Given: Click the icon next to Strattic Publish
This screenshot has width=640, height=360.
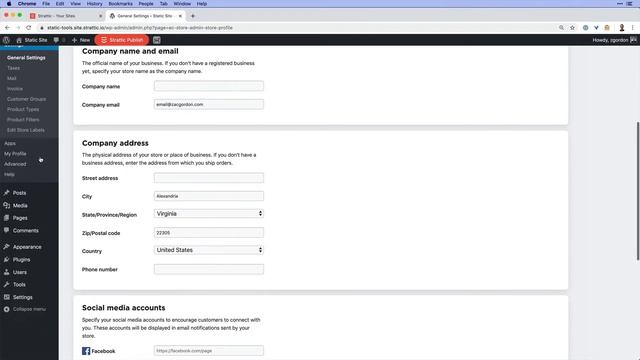Looking at the screenshot, I should click(157, 40).
